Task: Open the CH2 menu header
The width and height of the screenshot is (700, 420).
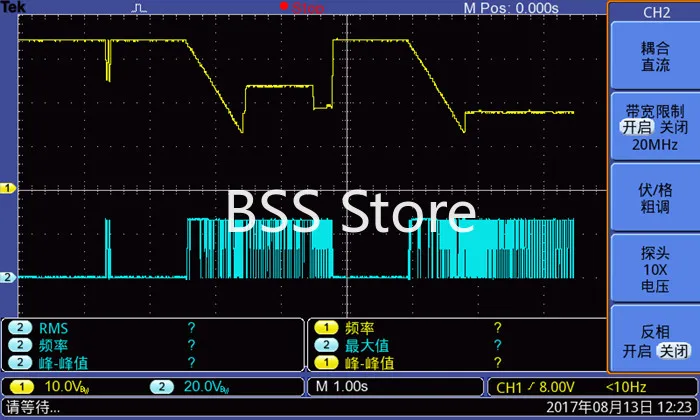Action: pyautogui.click(x=656, y=12)
